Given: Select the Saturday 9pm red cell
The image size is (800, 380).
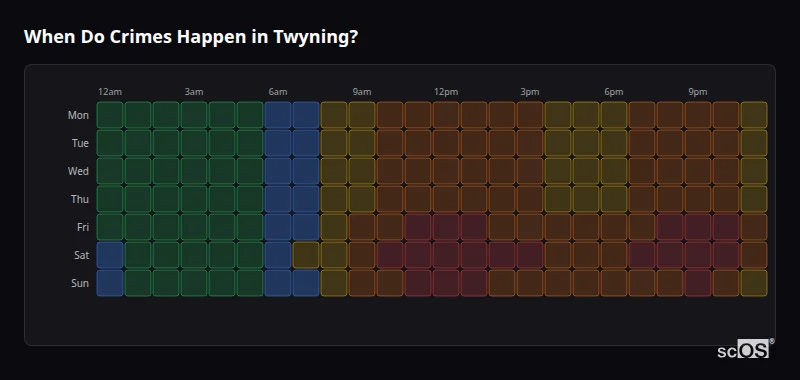Looking at the screenshot, I should coord(698,255).
